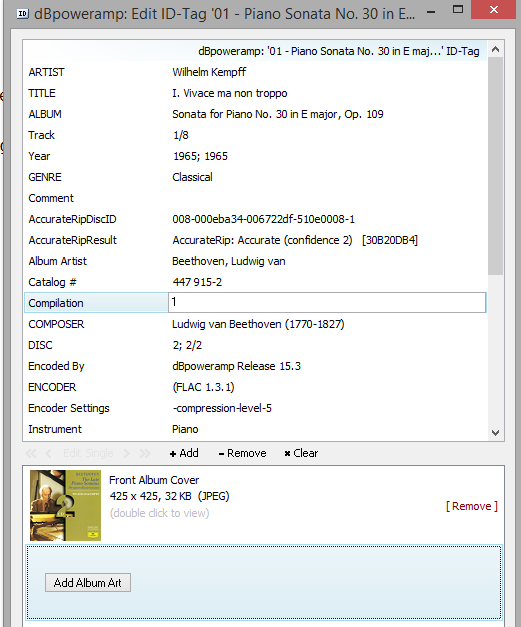The height and width of the screenshot is (627, 521).
Task: Jump to last file with double-right arrows
Action: coord(145,453)
